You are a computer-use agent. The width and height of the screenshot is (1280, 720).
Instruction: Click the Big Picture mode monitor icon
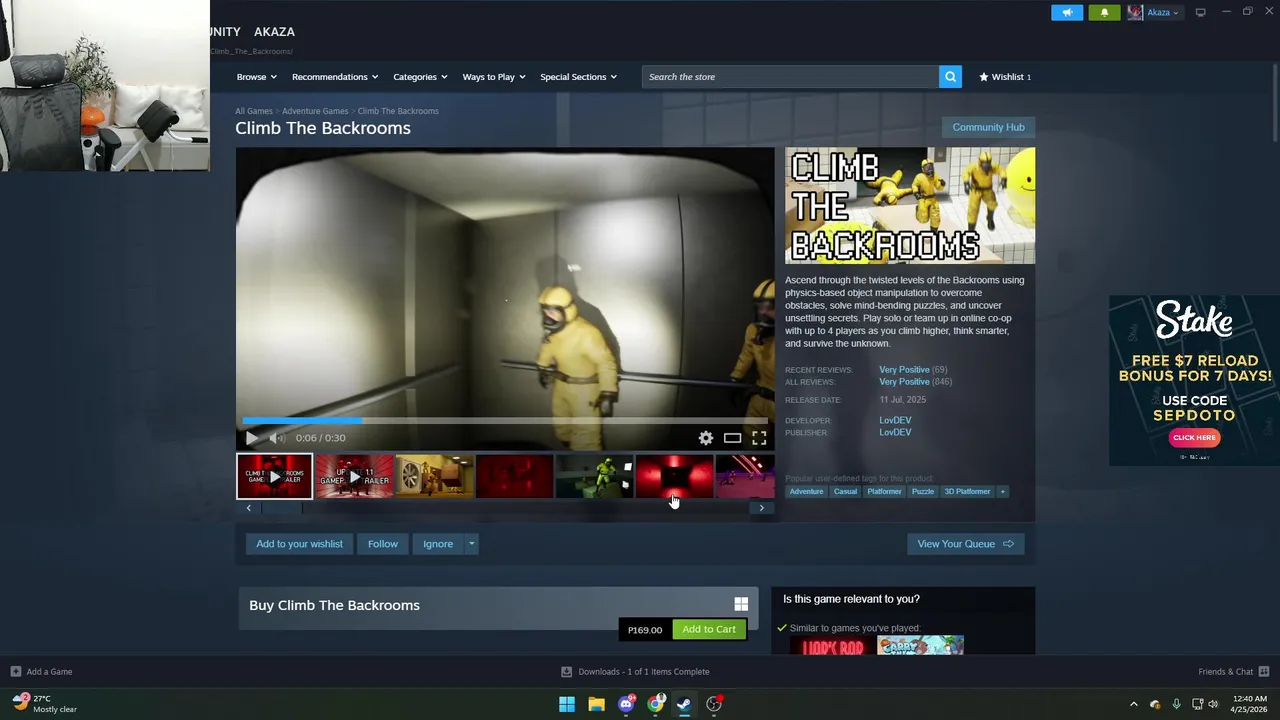1200,12
